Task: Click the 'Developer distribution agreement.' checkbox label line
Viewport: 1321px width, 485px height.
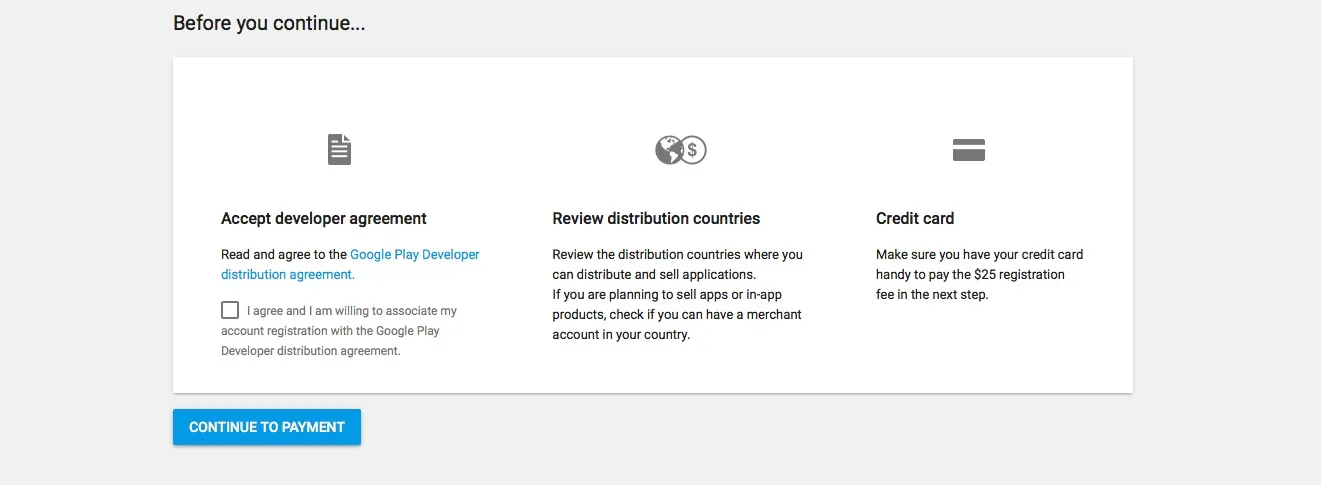Action: 311,351
